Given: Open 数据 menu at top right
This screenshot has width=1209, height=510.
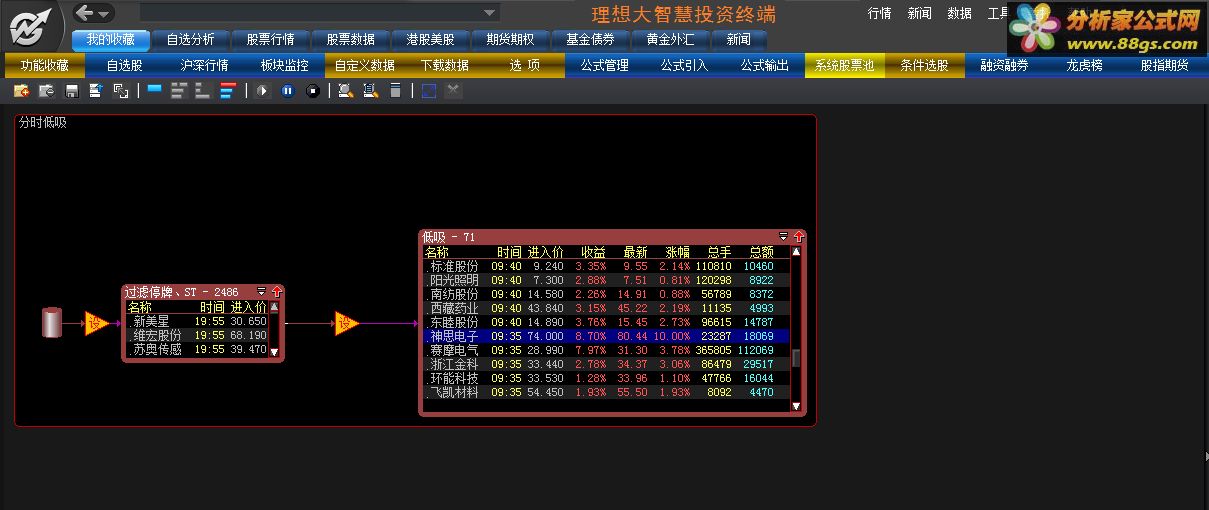Looking at the screenshot, I should click(x=960, y=13).
